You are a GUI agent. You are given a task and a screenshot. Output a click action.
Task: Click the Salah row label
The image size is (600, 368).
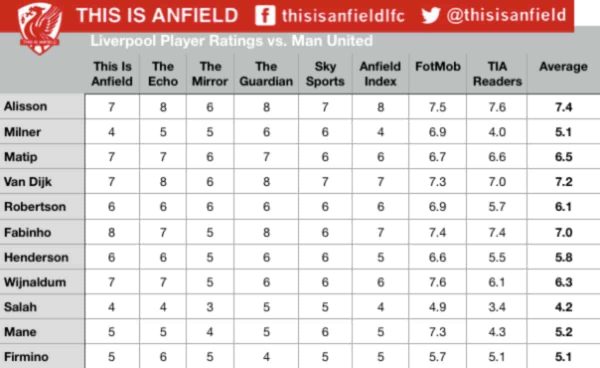tap(20, 307)
